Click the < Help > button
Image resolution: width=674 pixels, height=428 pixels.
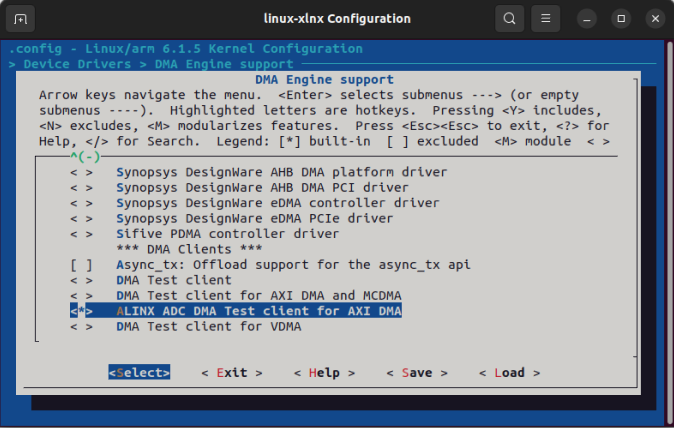(x=324, y=373)
